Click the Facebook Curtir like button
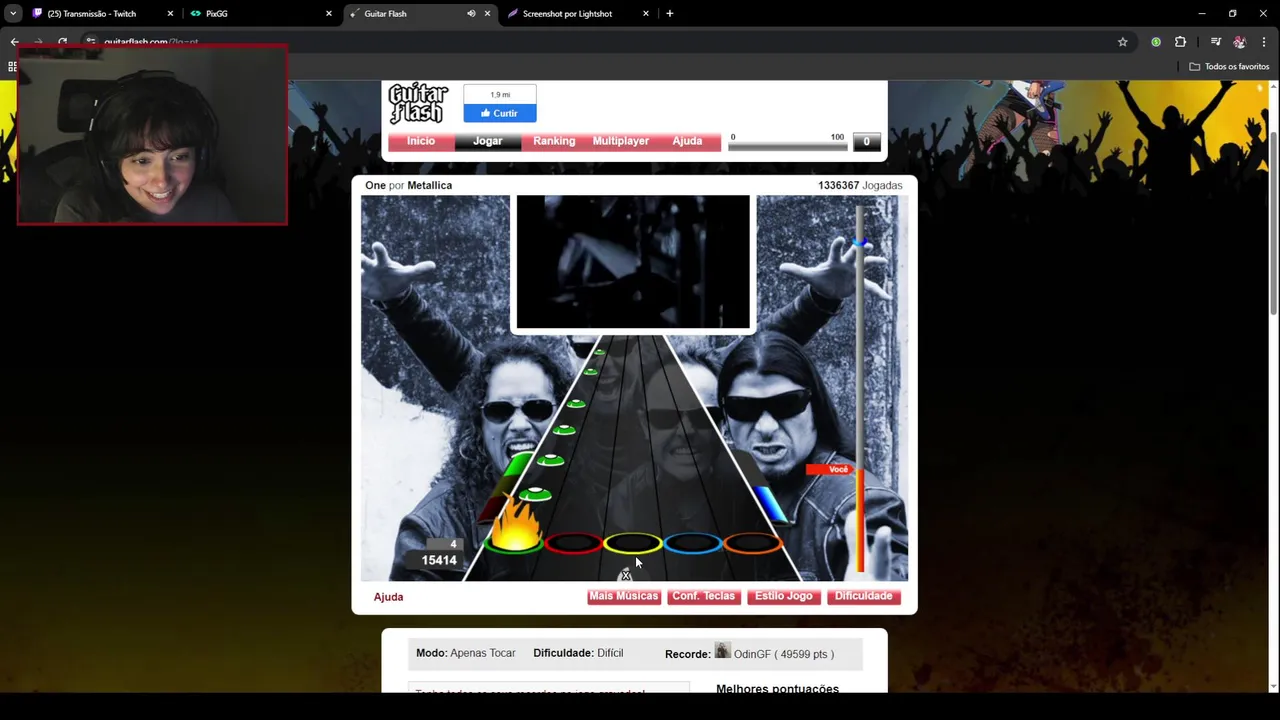The image size is (1280, 720). click(500, 113)
